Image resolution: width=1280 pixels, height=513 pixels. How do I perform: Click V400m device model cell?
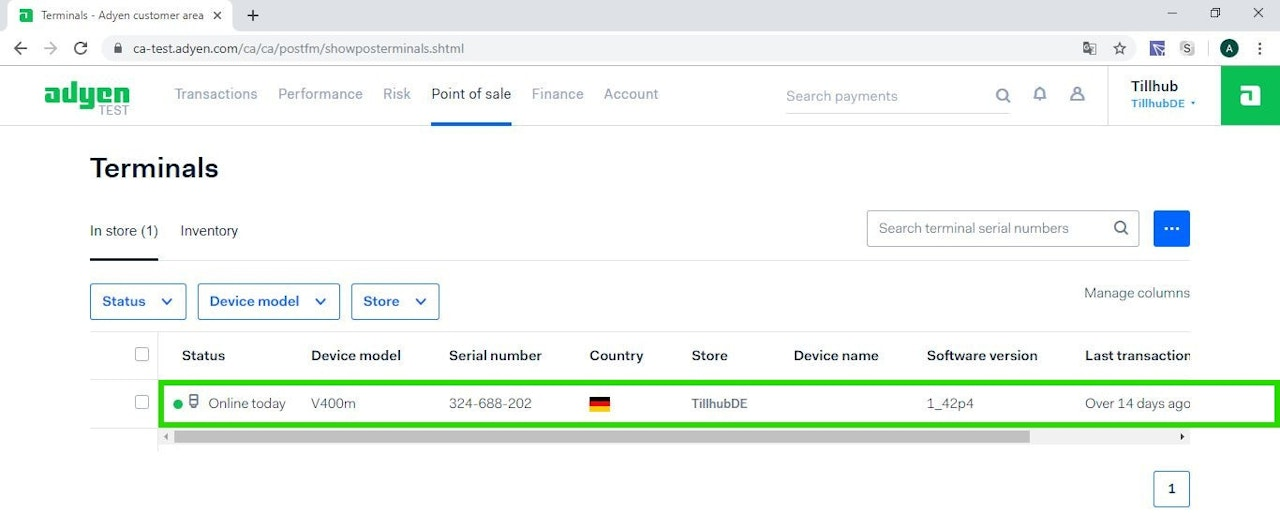coord(333,404)
